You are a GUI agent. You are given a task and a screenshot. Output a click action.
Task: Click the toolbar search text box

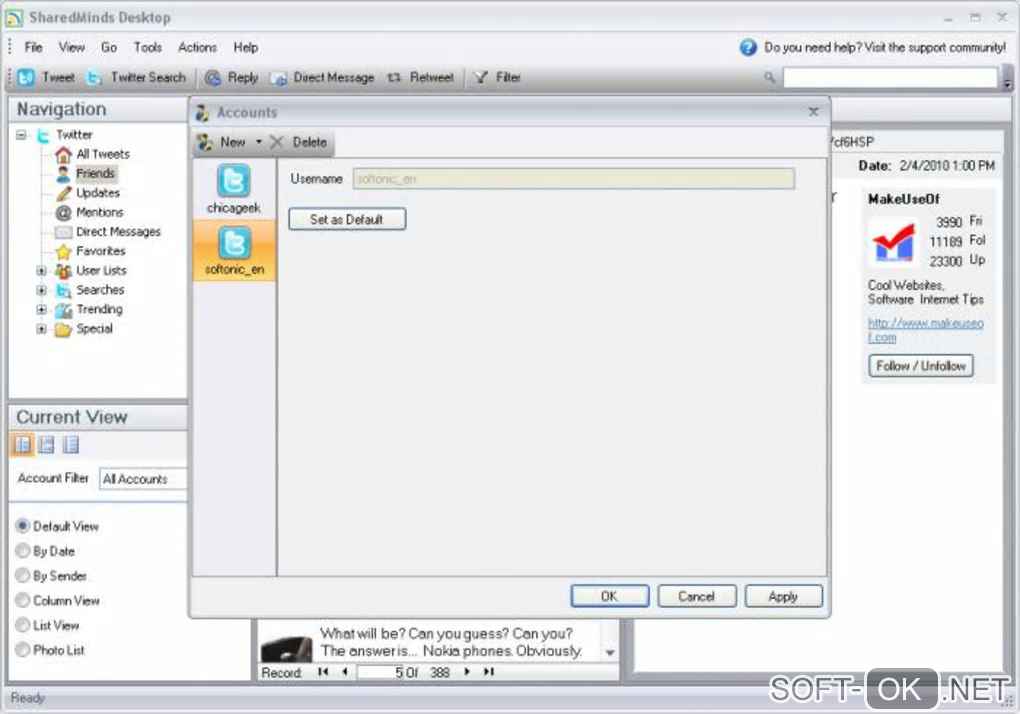[x=890, y=77]
